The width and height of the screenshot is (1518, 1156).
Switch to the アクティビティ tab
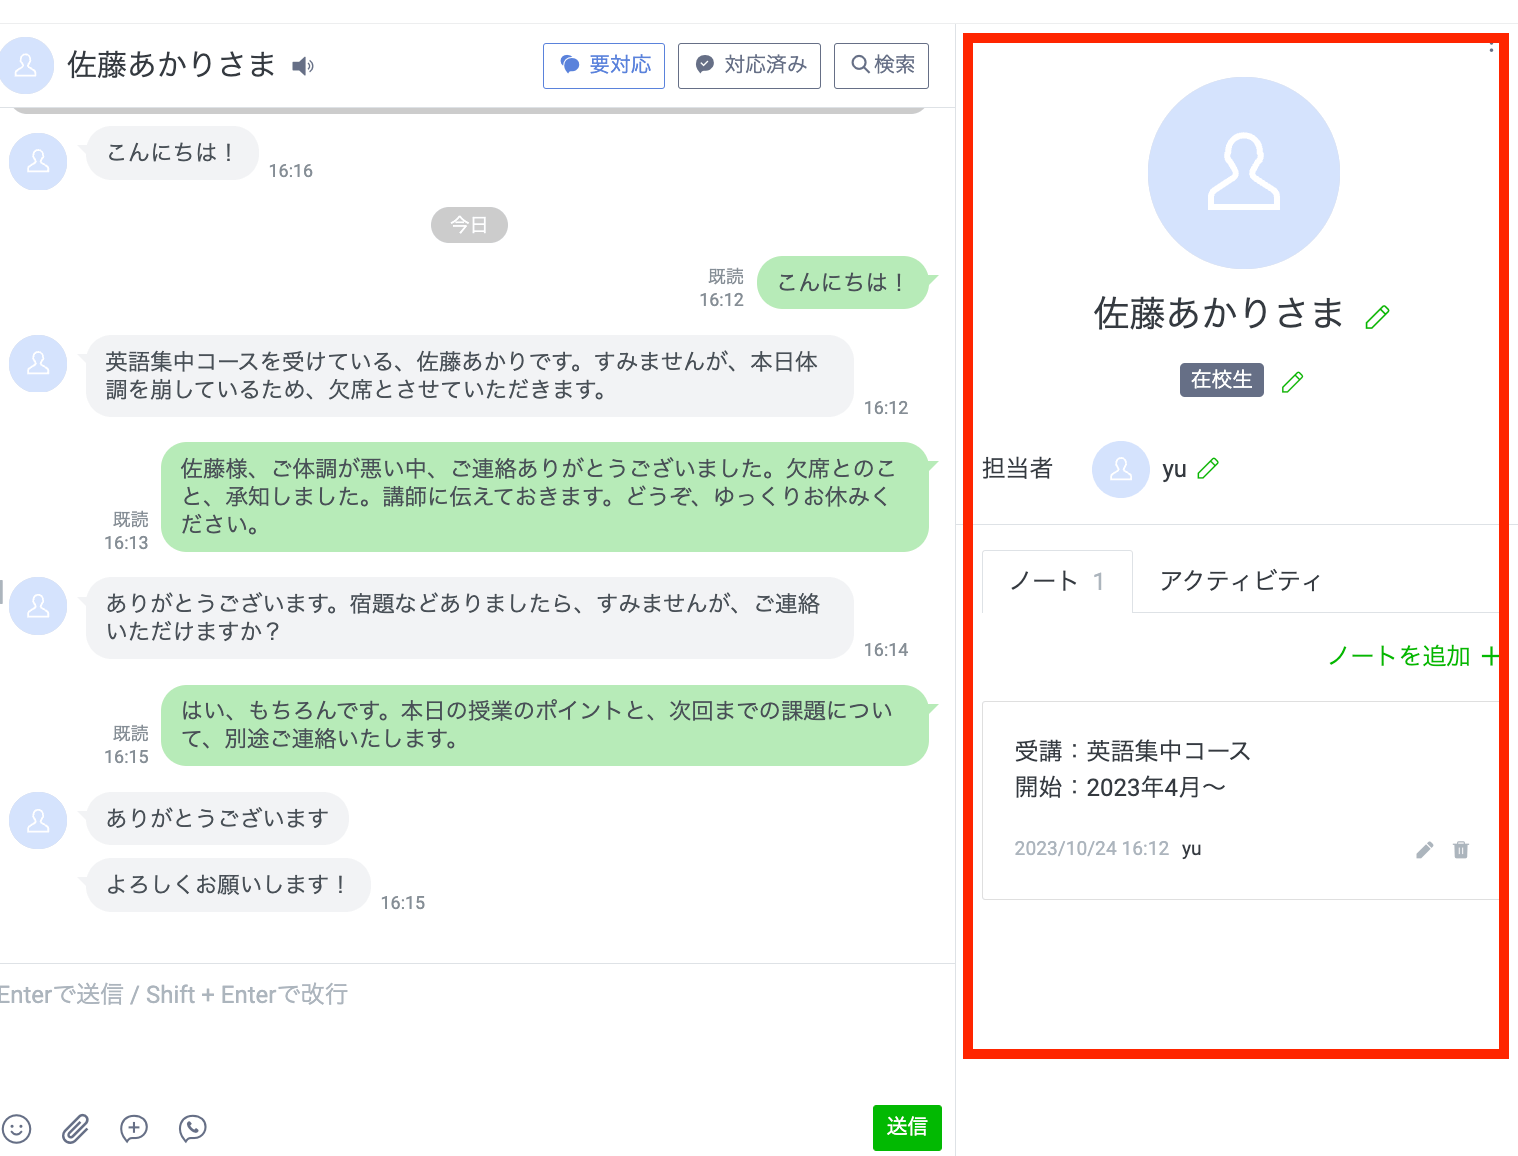coord(1240,581)
